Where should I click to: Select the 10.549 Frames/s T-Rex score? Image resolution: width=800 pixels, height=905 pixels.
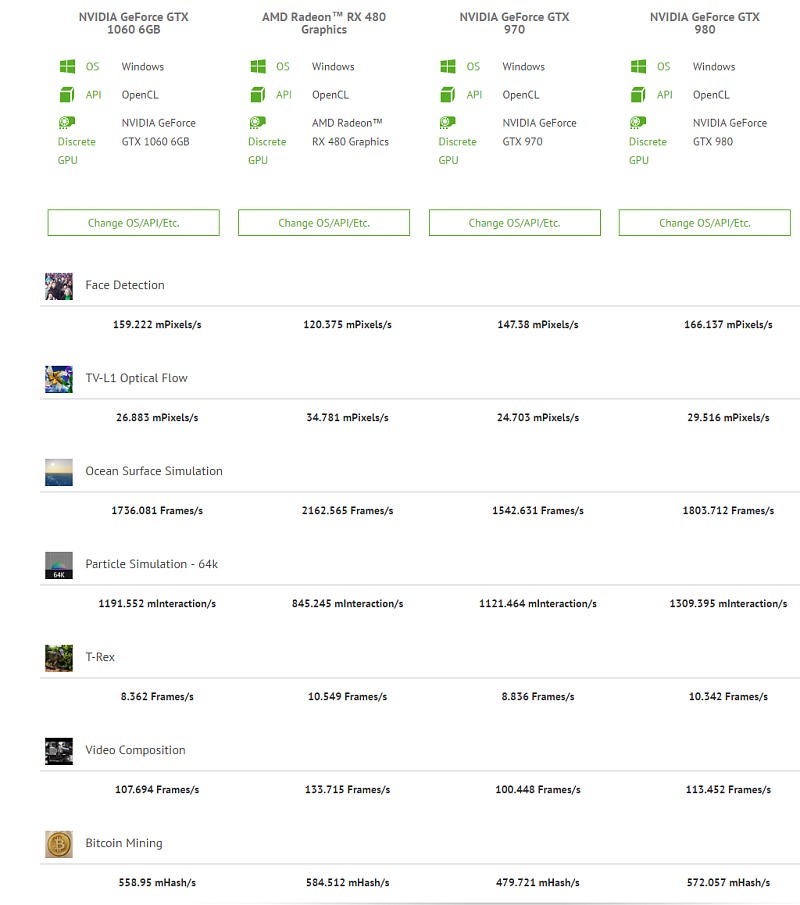click(347, 696)
